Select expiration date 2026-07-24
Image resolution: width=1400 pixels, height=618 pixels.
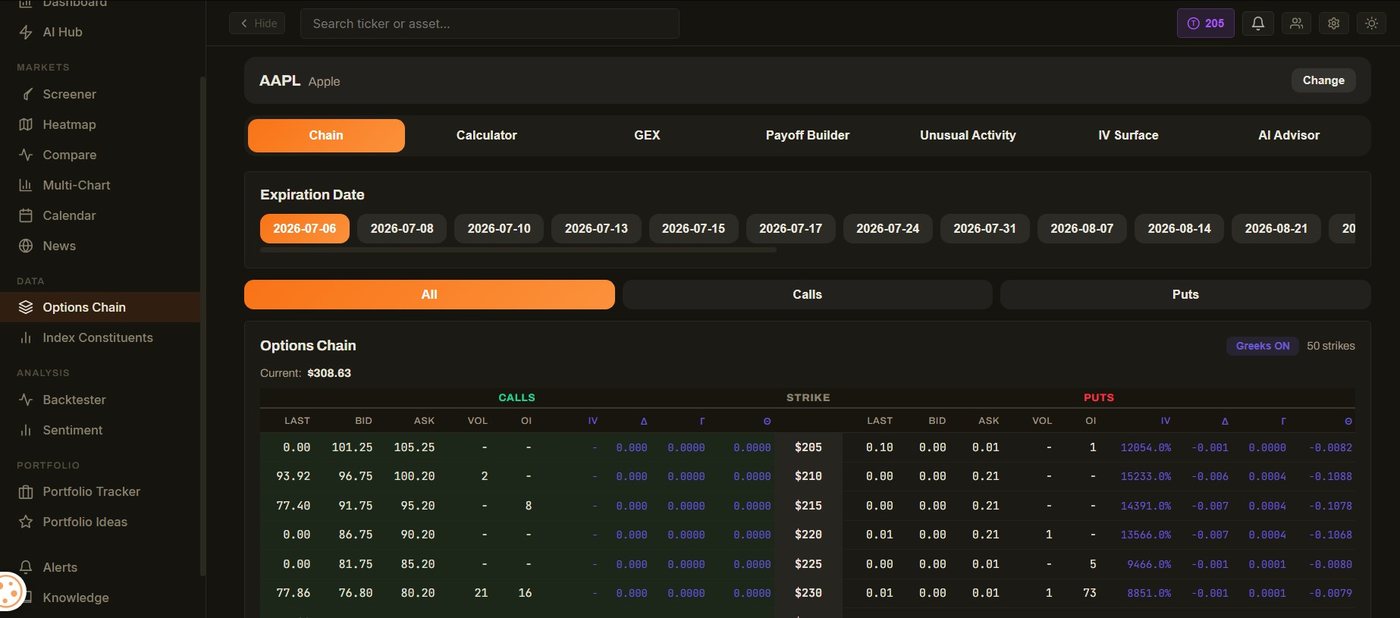tap(888, 228)
